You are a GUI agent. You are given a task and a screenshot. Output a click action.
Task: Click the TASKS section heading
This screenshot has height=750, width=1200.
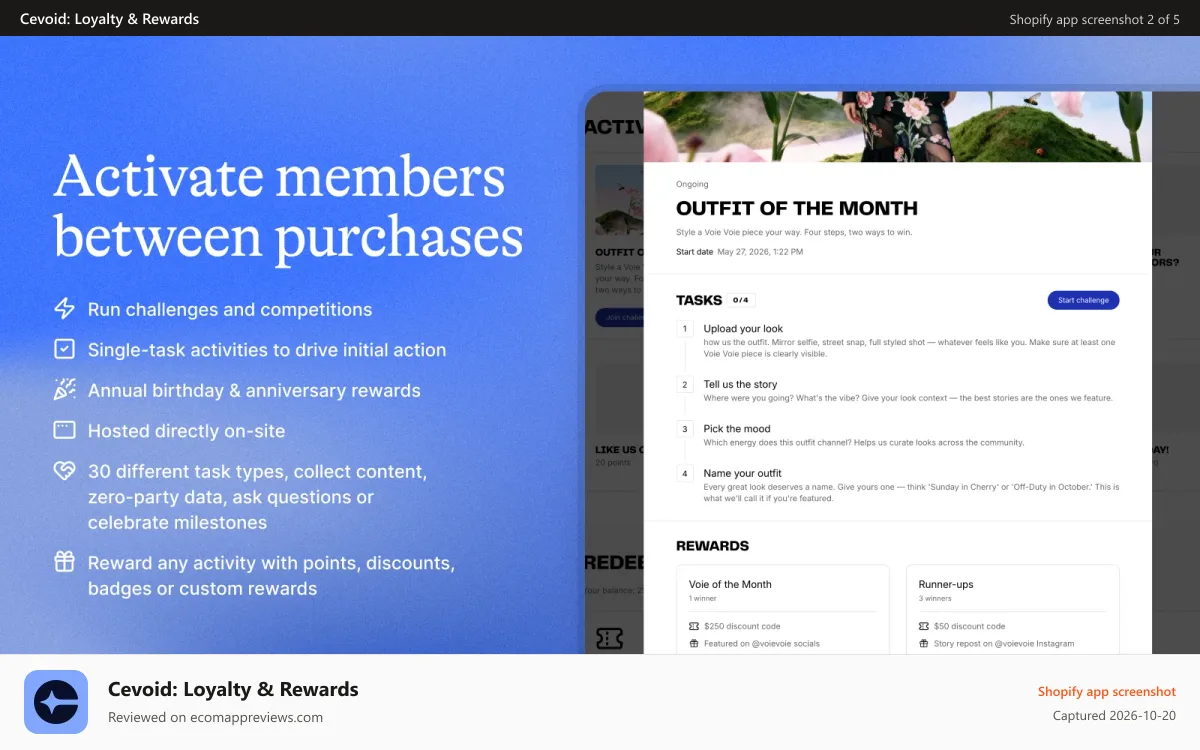[x=699, y=300]
